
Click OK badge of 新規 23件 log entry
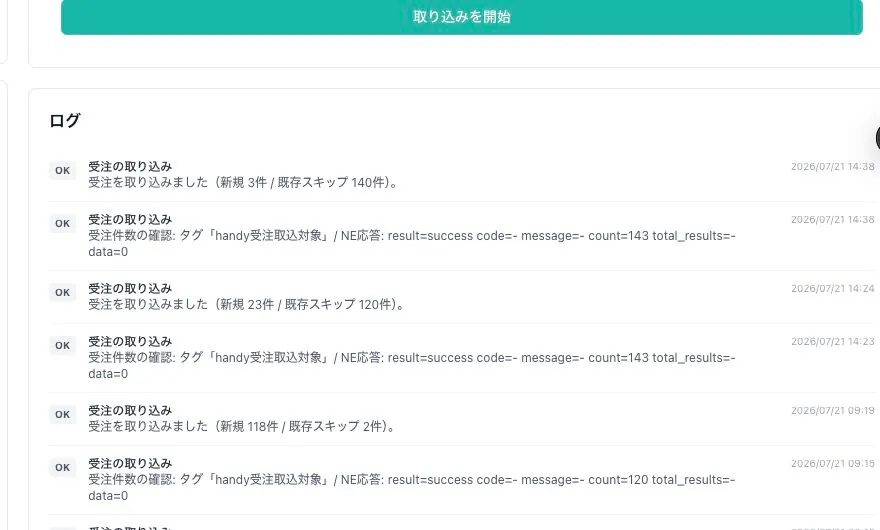click(62, 293)
